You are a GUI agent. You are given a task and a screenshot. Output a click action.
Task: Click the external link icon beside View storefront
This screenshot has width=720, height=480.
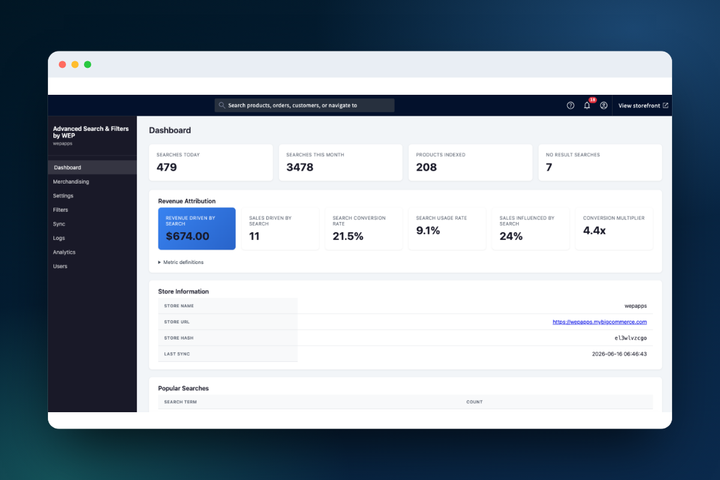click(x=665, y=106)
